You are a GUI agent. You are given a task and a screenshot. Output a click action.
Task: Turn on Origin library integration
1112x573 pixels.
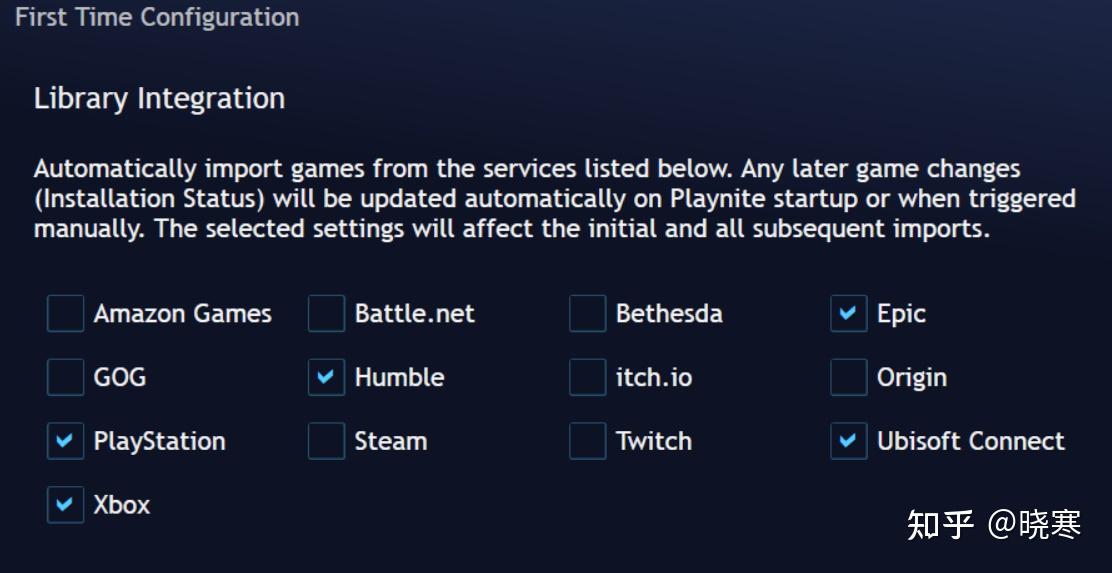click(x=848, y=378)
